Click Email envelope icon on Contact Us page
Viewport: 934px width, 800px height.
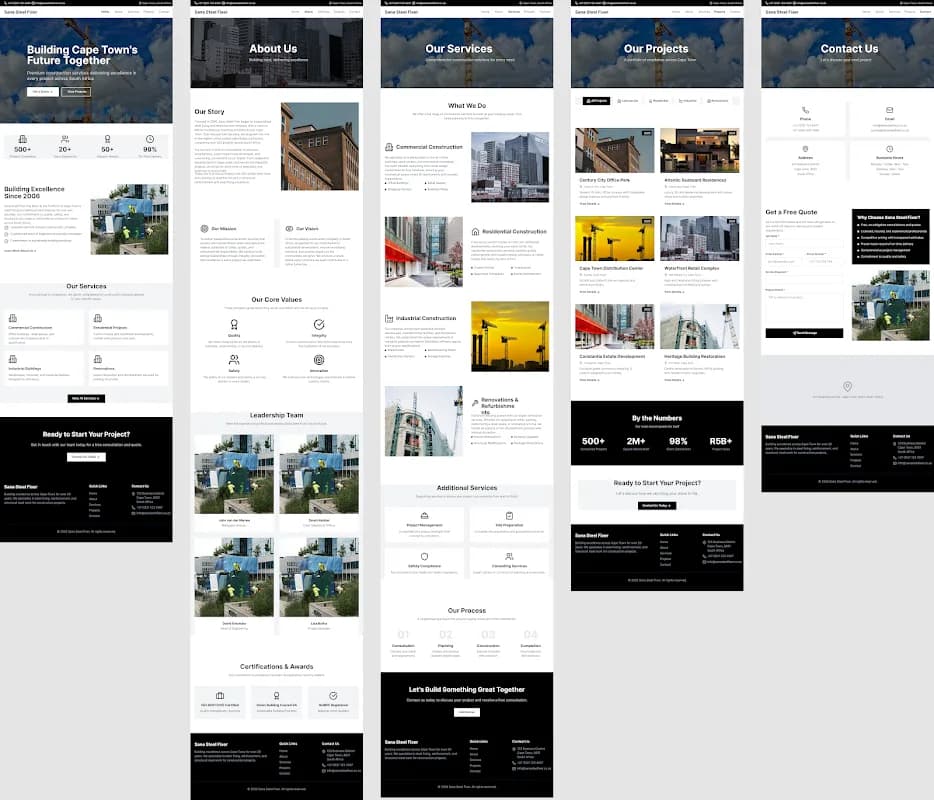point(889,110)
